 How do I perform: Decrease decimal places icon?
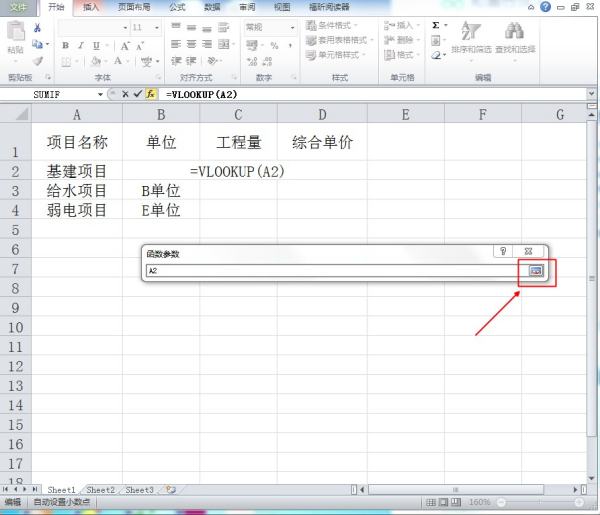point(267,61)
